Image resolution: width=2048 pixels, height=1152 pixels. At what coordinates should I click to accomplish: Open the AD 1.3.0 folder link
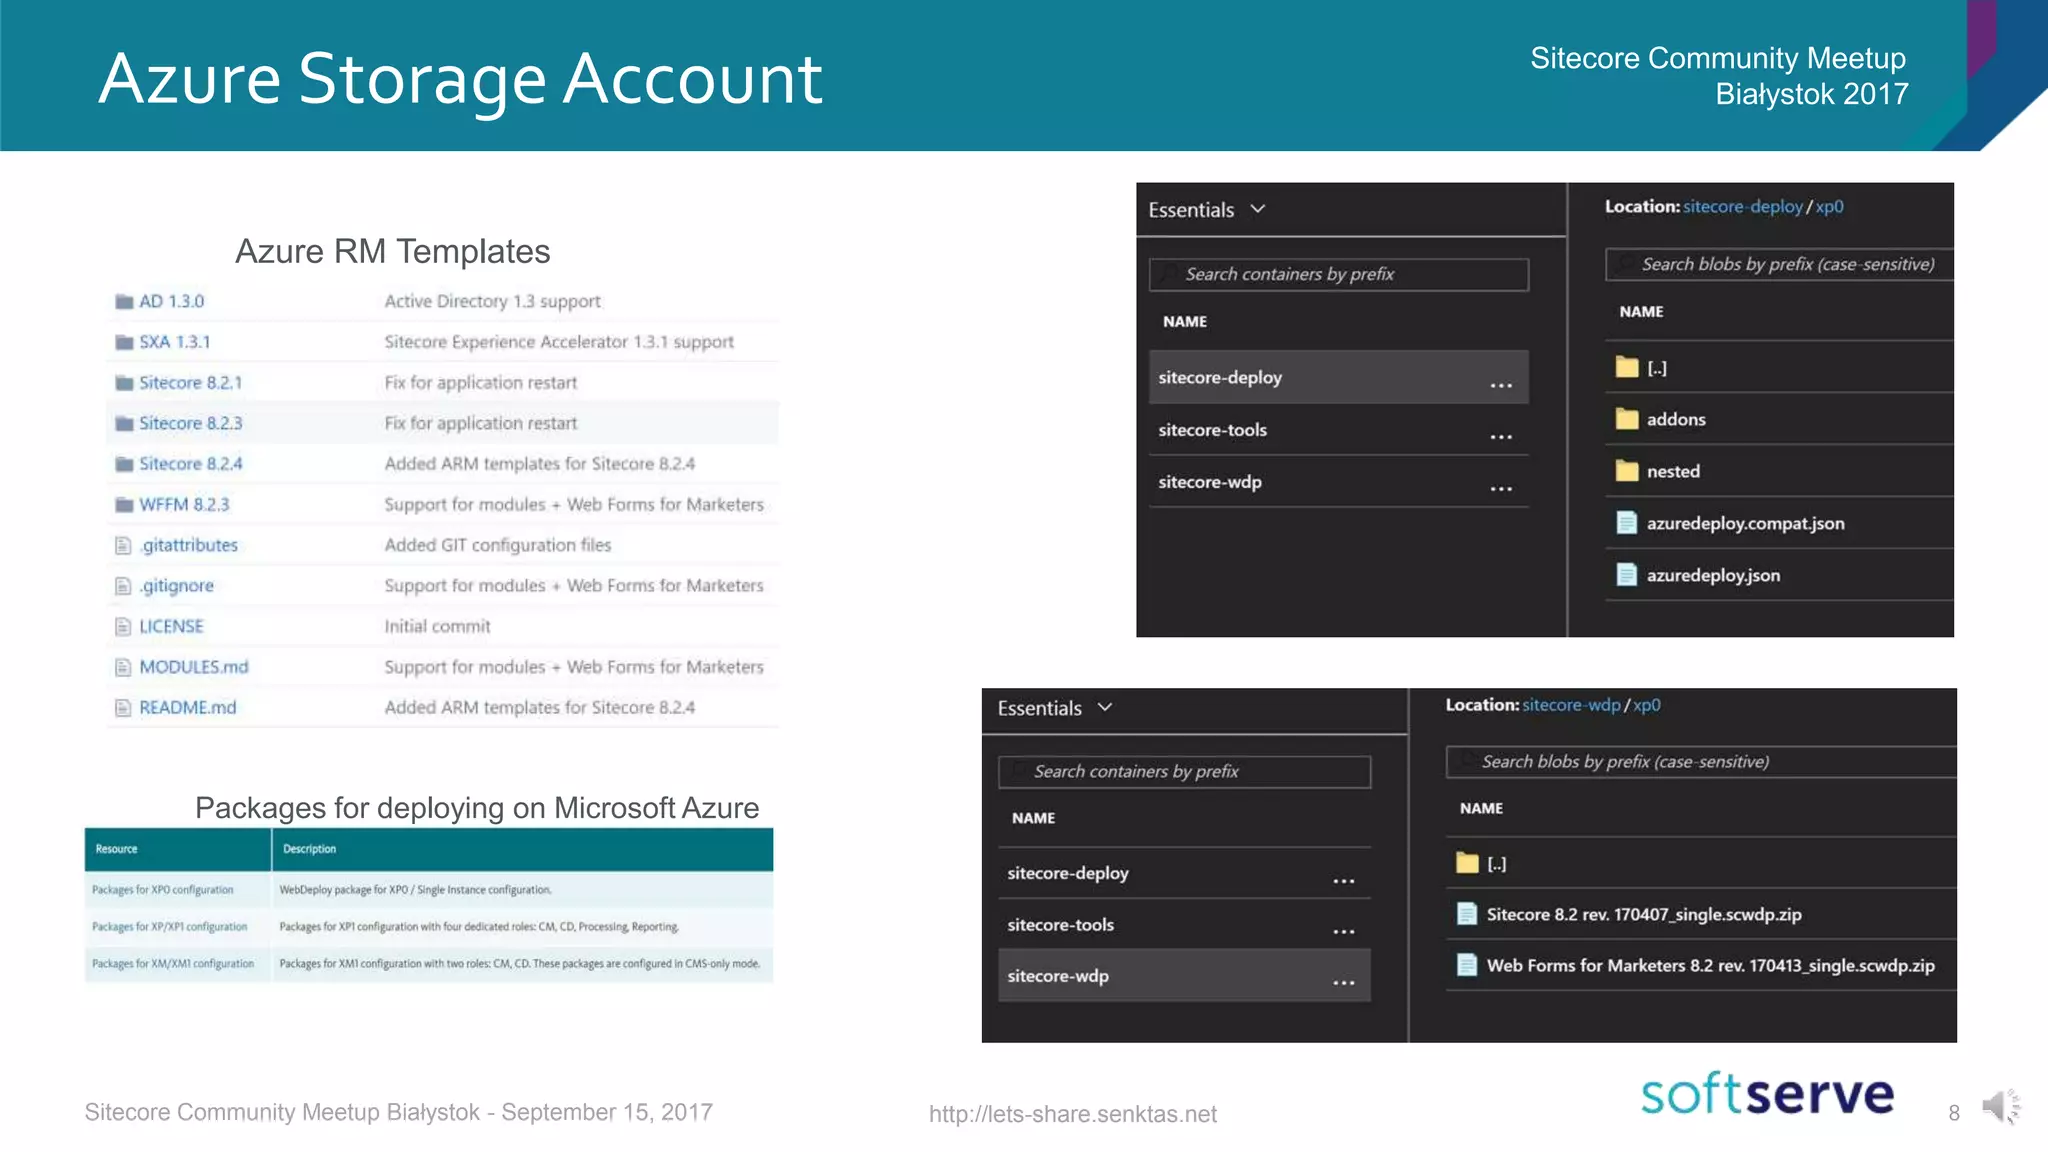coord(171,301)
